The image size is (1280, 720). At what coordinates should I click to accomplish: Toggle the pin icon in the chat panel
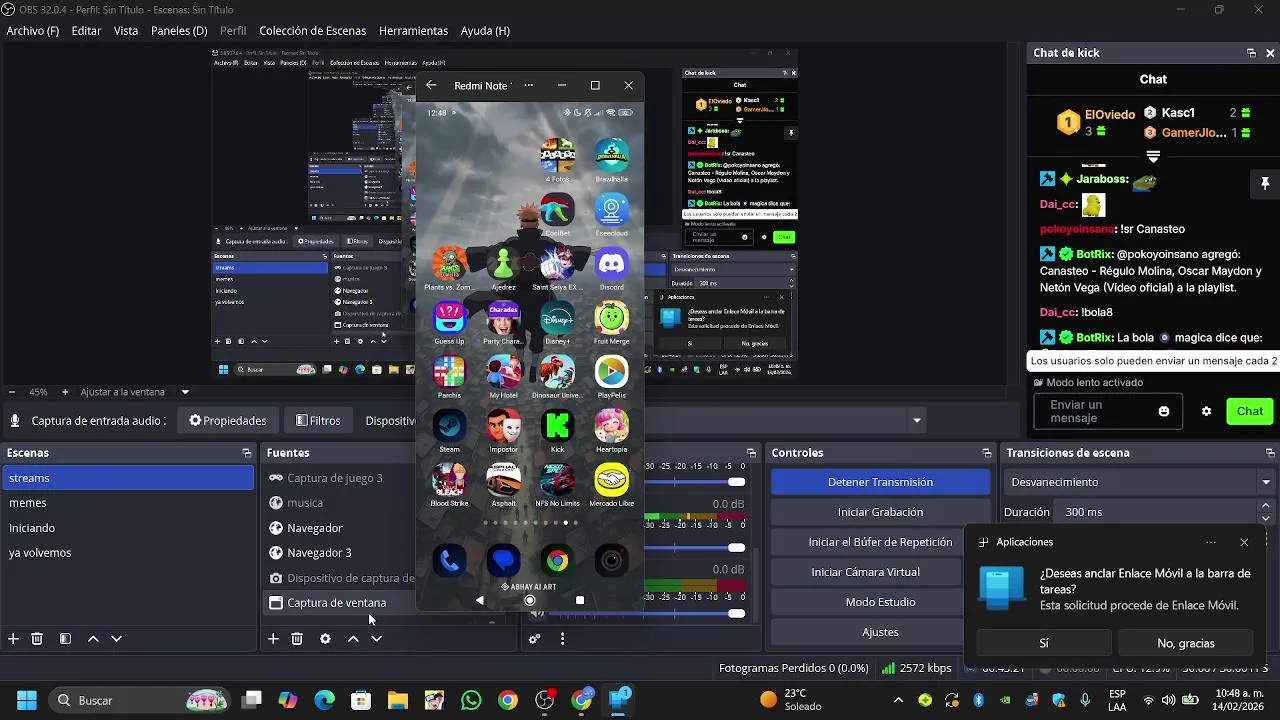click(x=1265, y=184)
